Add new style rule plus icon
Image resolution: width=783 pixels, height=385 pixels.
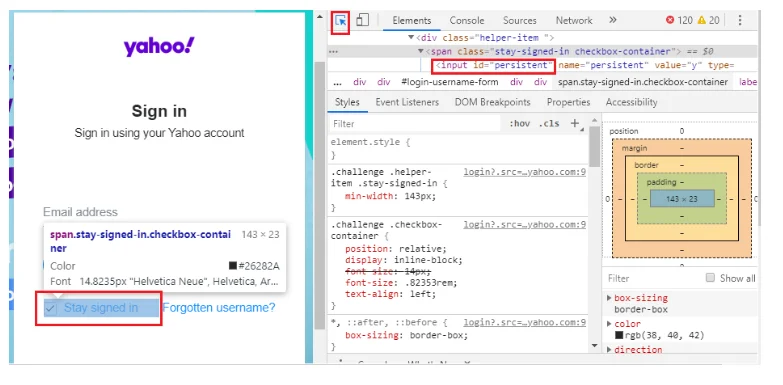pos(575,123)
